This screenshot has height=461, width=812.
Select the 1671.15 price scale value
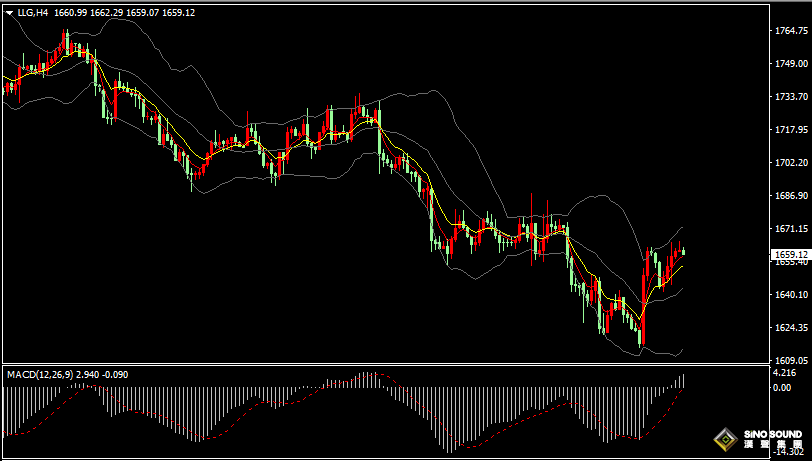[x=791, y=228]
